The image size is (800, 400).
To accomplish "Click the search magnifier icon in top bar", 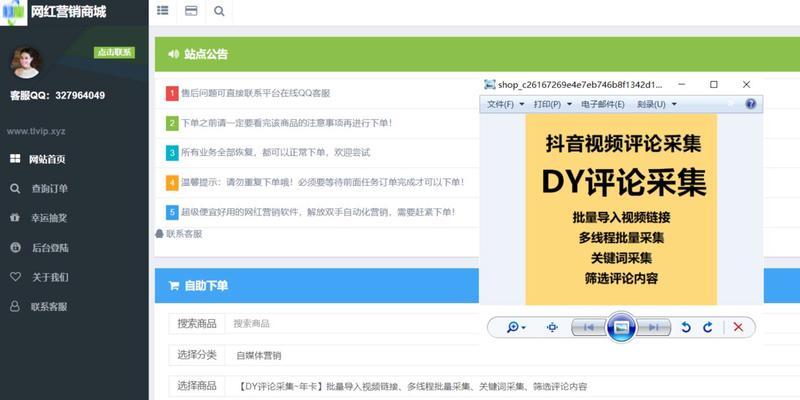I will tap(219, 11).
